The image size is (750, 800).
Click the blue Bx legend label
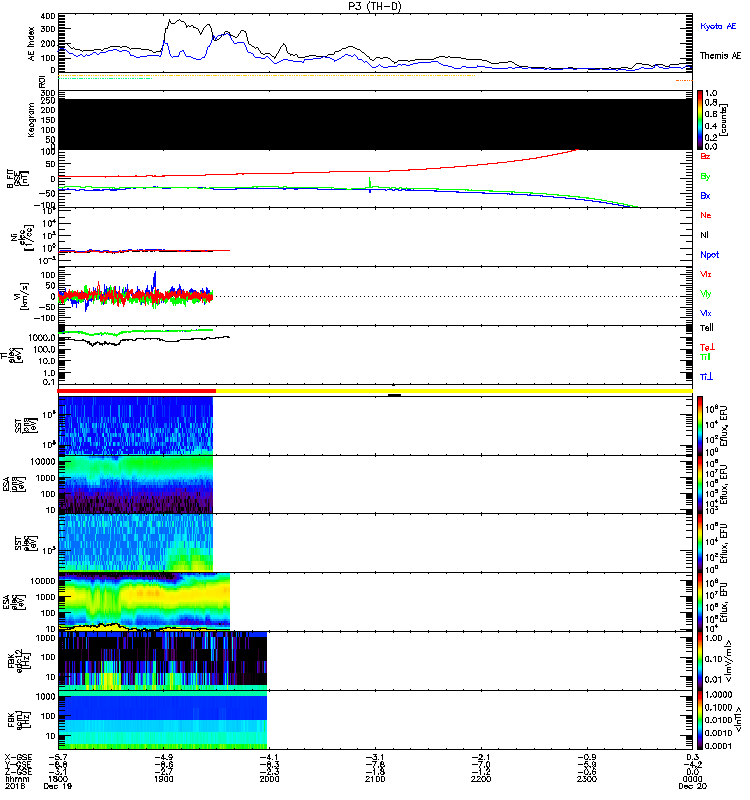pyautogui.click(x=705, y=196)
